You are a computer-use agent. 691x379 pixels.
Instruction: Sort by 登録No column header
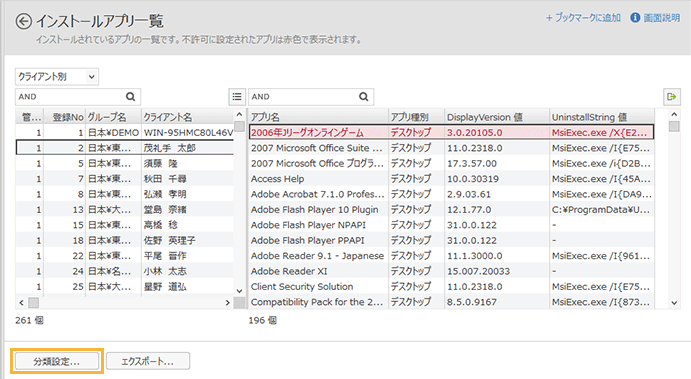click(x=64, y=117)
